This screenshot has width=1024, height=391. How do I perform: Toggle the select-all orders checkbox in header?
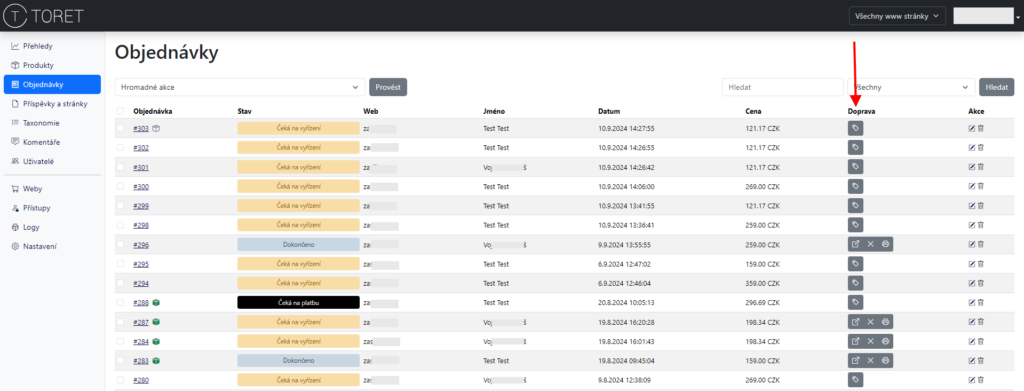pos(120,112)
